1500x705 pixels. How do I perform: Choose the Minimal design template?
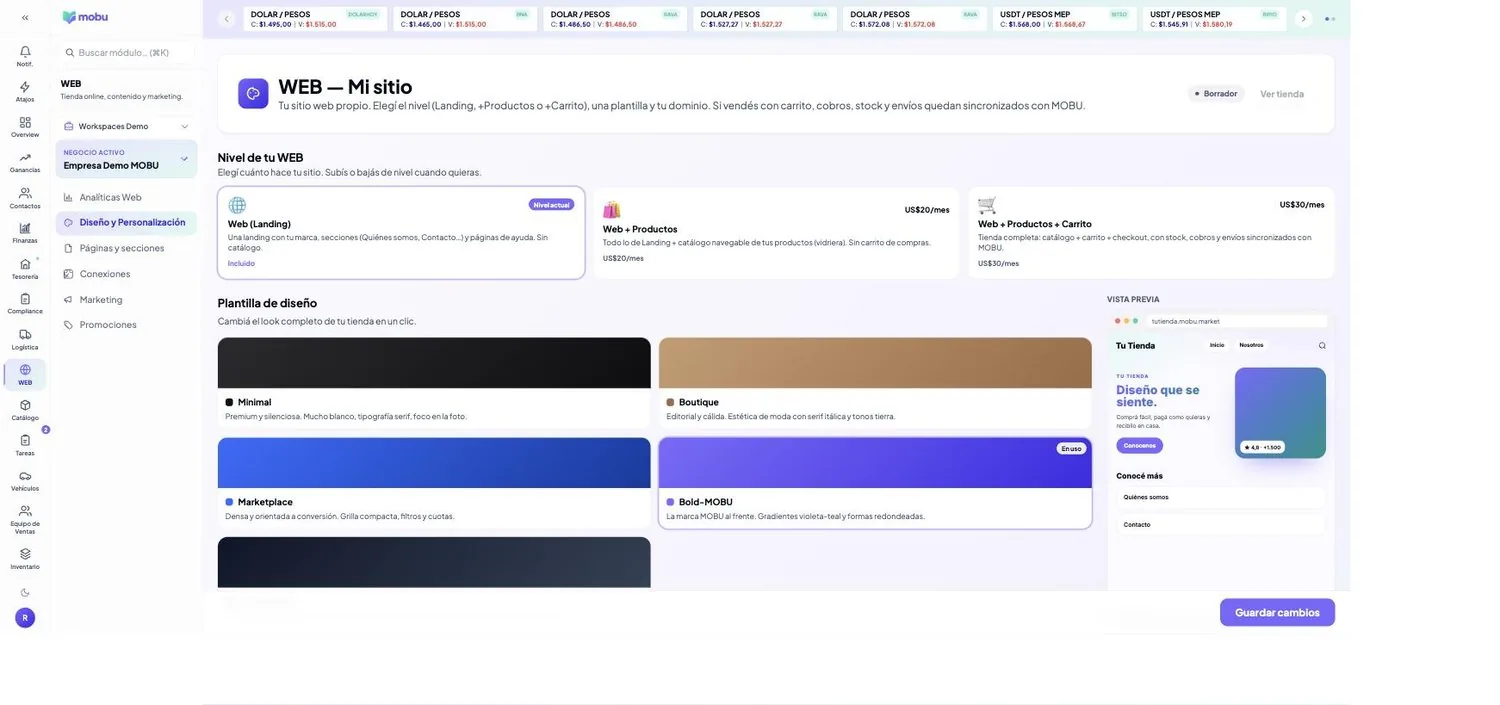(434, 383)
